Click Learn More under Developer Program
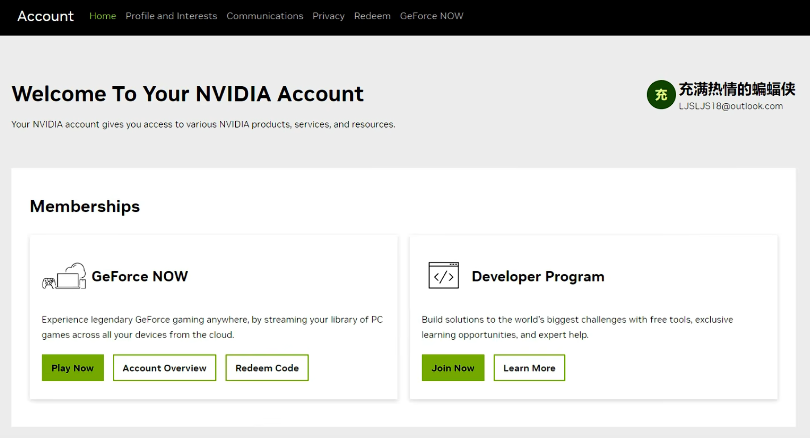Screen dimensions: 810x438 tap(529, 368)
